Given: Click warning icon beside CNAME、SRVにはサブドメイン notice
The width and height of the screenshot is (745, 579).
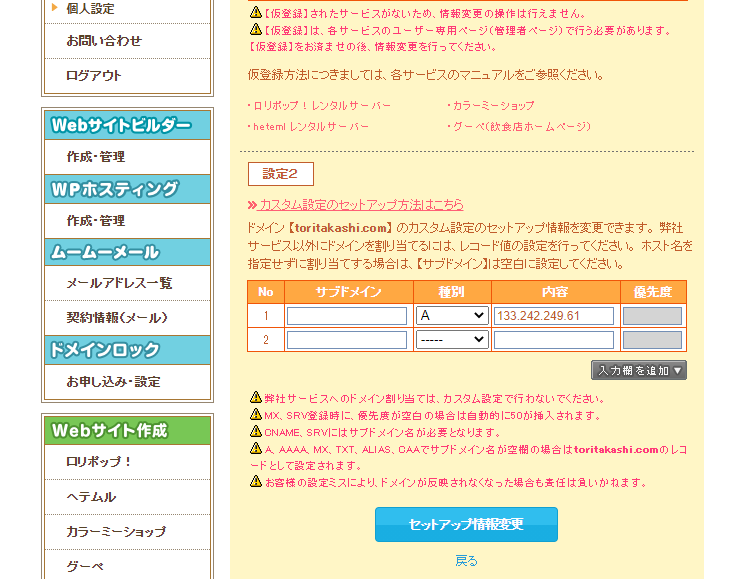Looking at the screenshot, I should click(x=256, y=431).
